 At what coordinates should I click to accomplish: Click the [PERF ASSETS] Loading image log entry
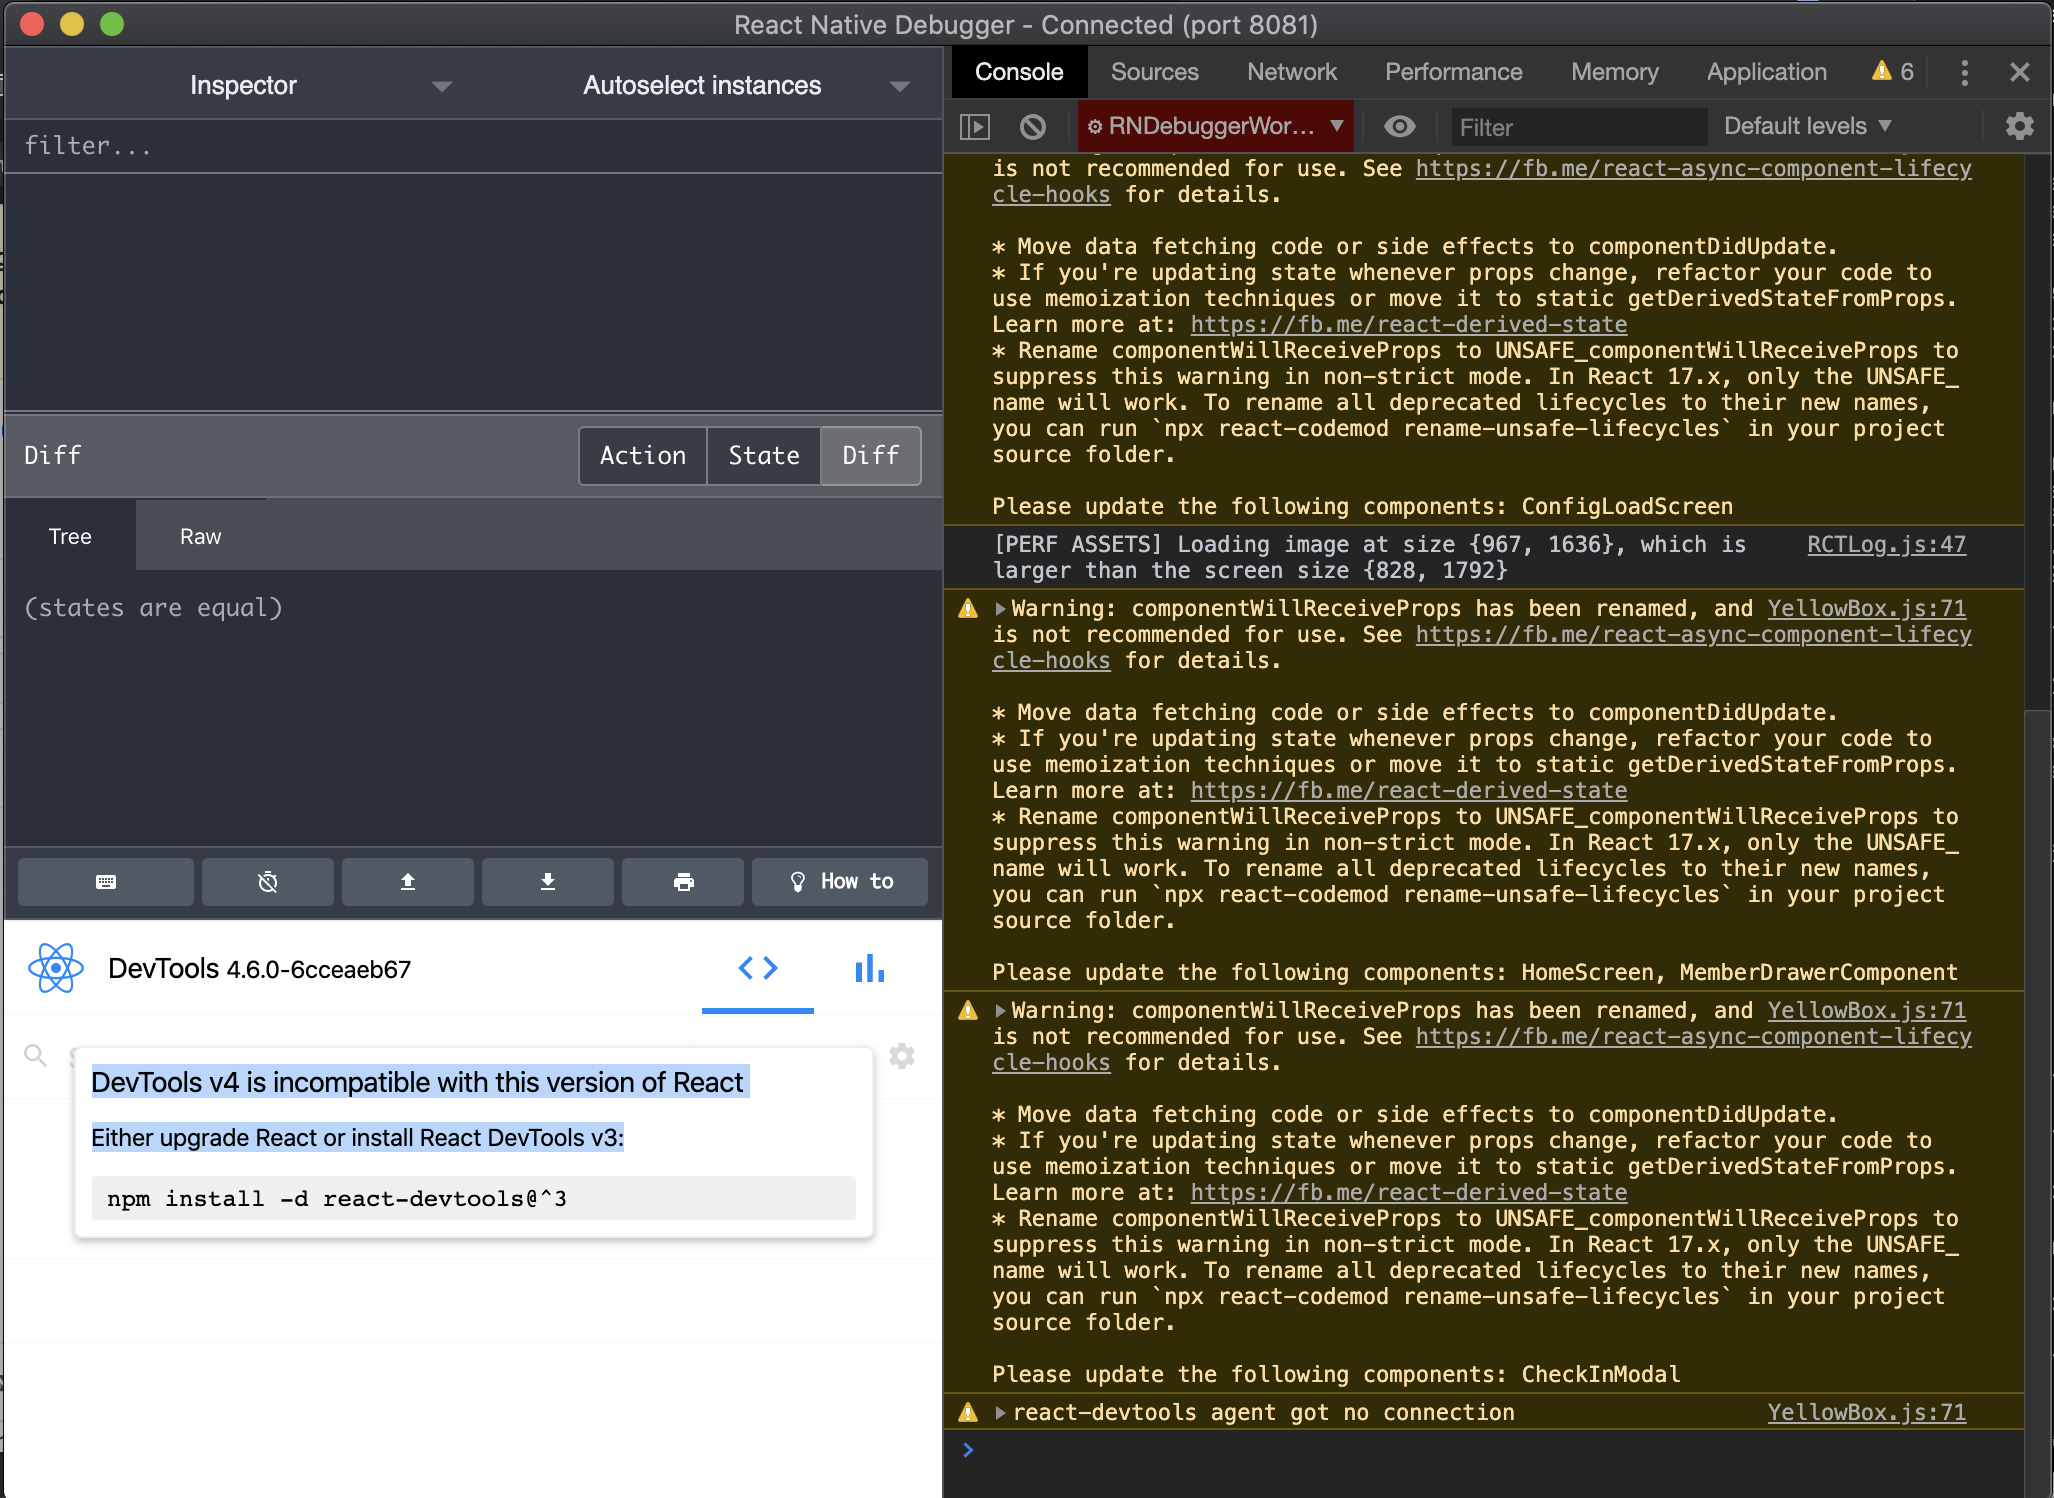pyautogui.click(x=1484, y=557)
